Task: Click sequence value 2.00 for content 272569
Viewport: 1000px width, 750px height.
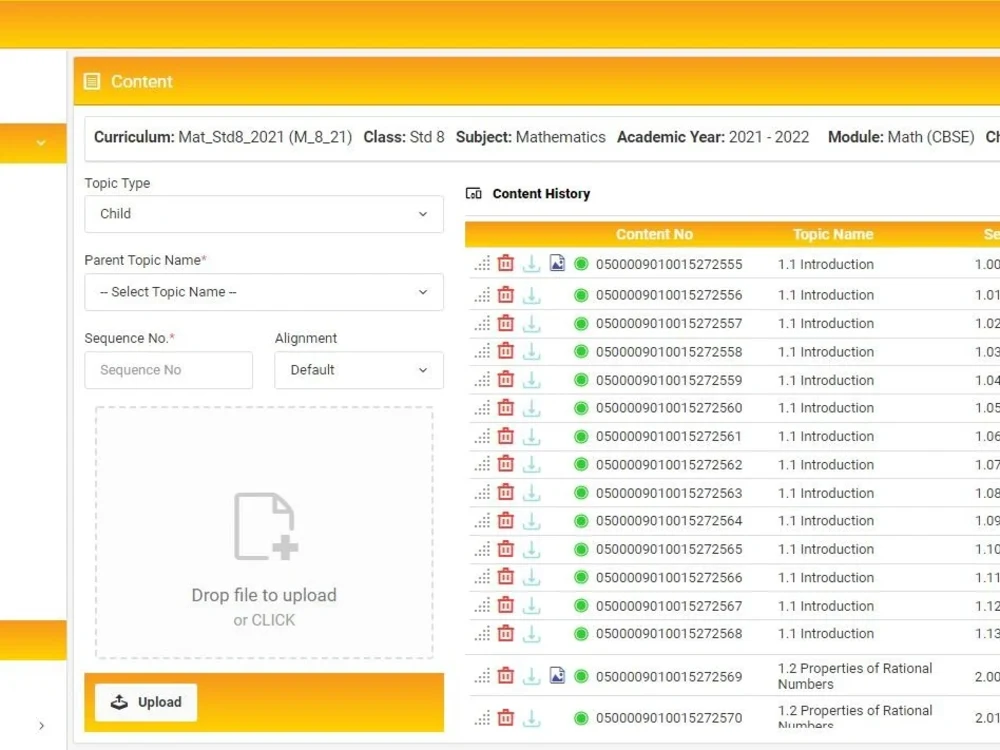Action: point(987,677)
